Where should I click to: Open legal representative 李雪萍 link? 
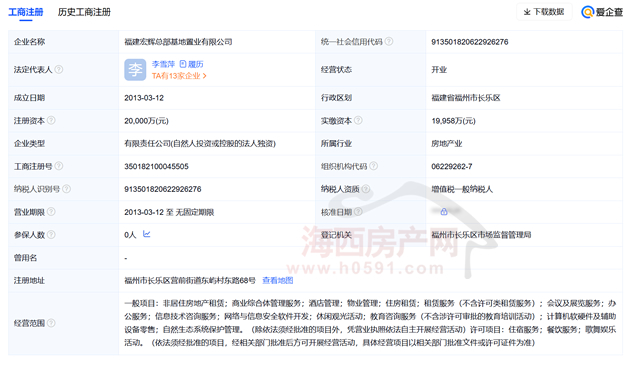[x=163, y=64]
